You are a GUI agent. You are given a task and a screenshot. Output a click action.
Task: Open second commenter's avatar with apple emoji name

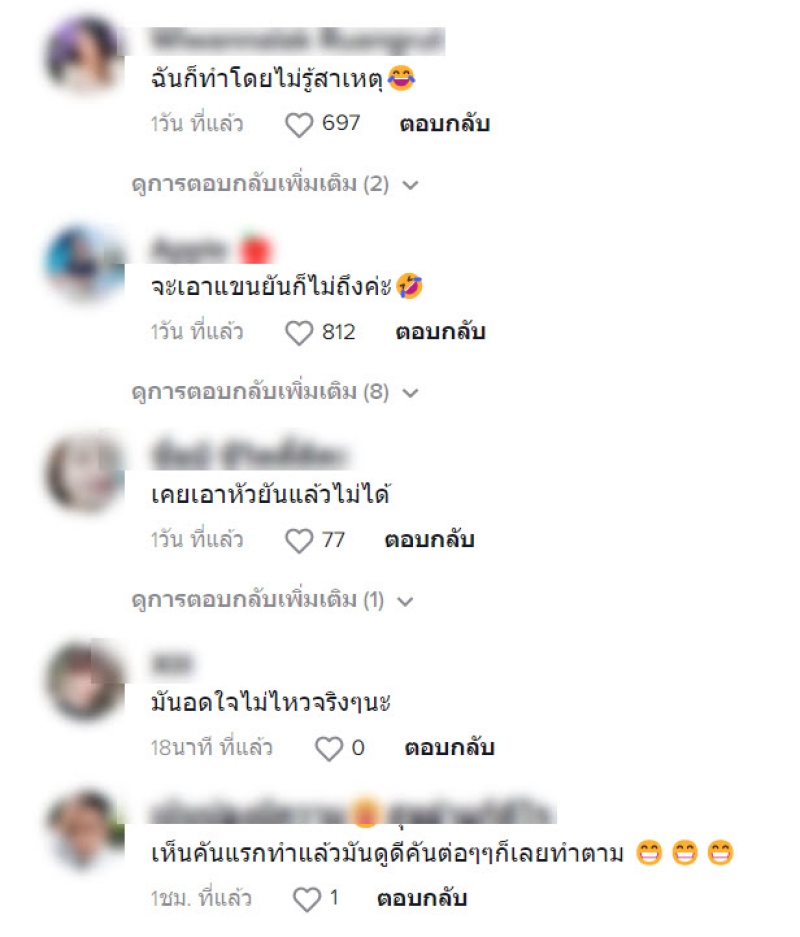click(x=84, y=264)
